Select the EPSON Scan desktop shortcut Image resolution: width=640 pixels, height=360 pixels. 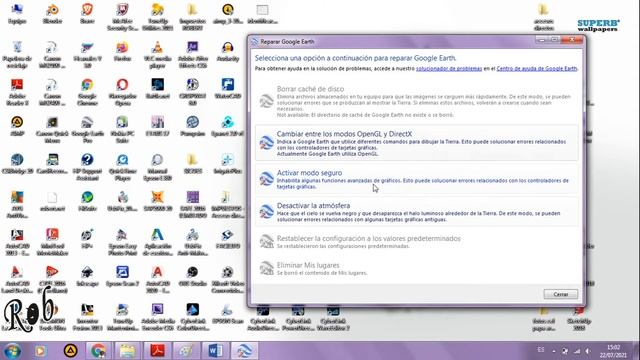(x=228, y=315)
